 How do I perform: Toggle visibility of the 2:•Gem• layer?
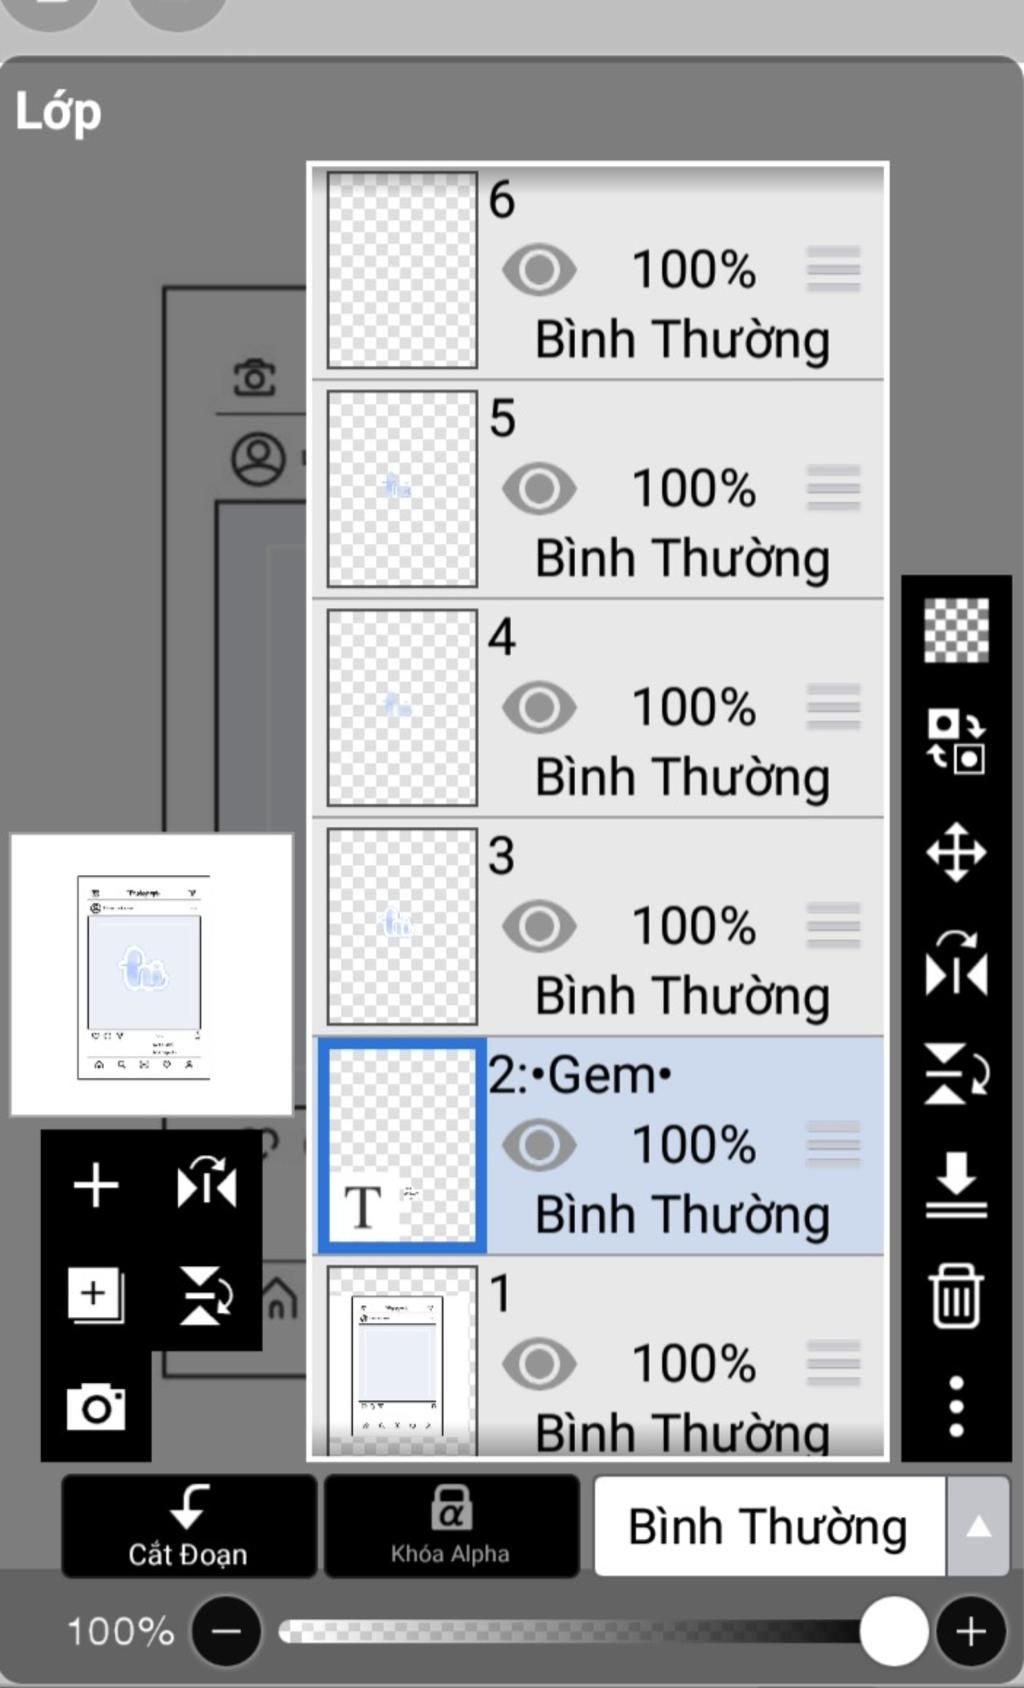(539, 1145)
